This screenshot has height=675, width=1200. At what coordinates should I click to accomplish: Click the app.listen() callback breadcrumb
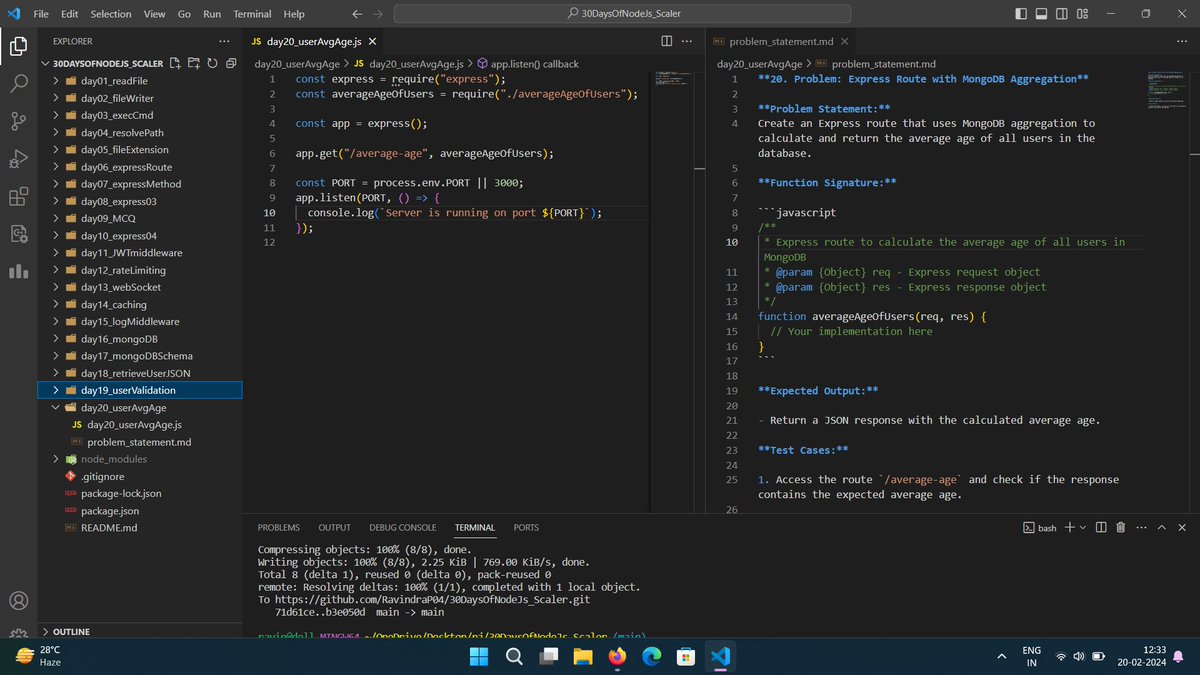(x=533, y=63)
